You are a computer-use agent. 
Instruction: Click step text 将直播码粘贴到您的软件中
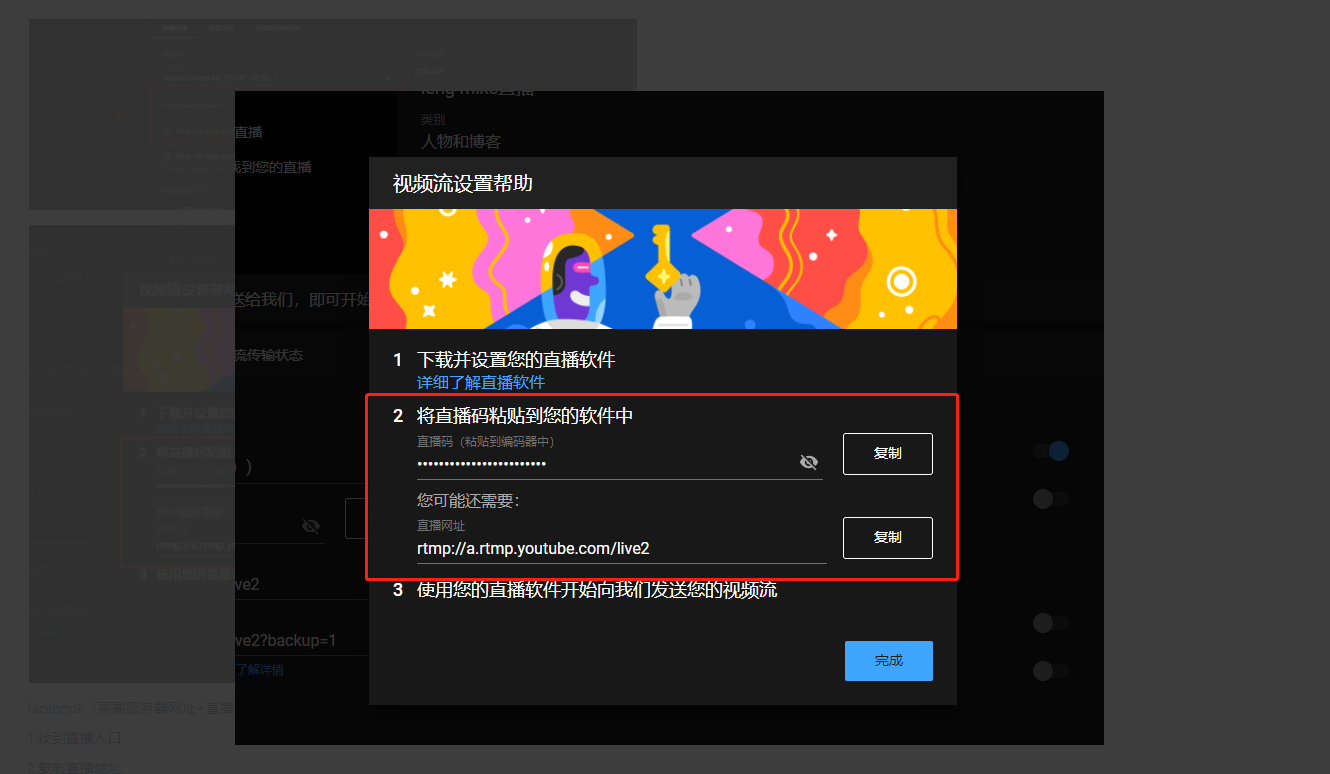525,416
